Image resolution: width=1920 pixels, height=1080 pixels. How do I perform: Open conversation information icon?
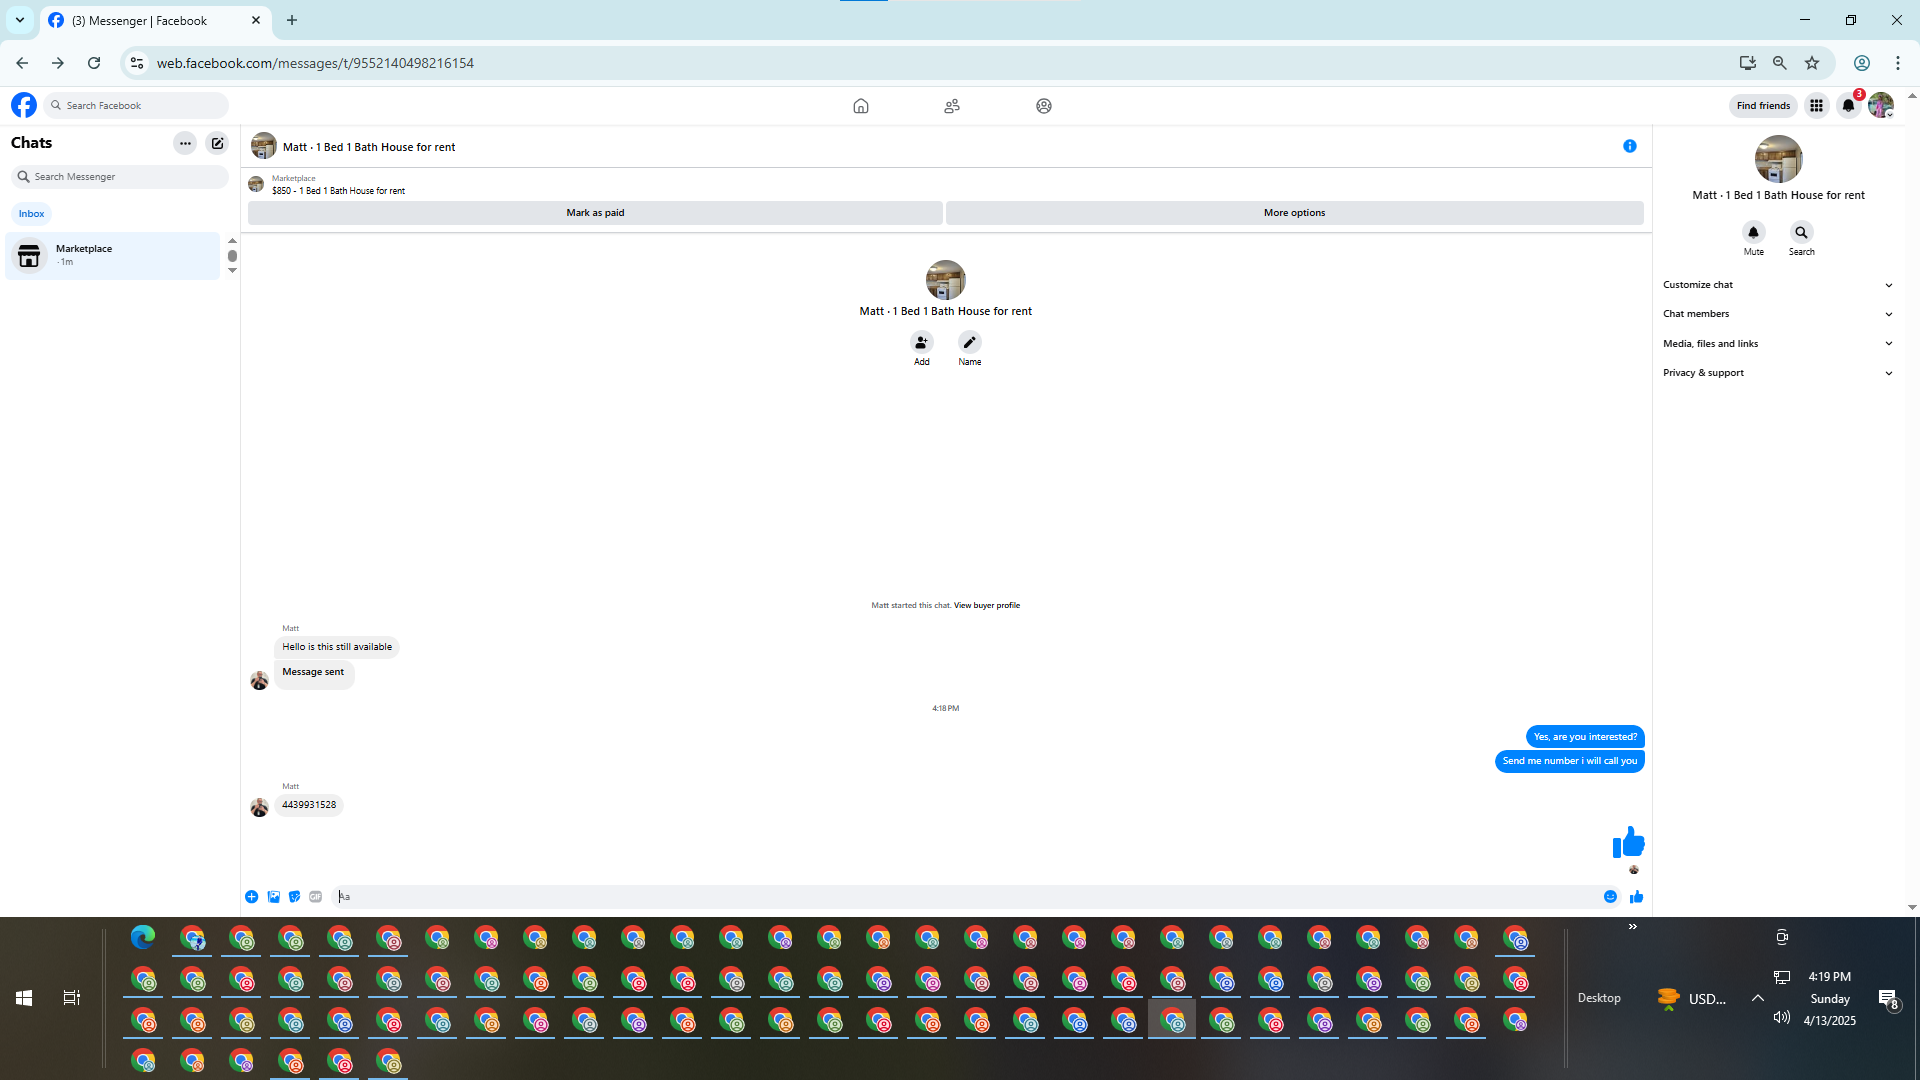(x=1630, y=146)
